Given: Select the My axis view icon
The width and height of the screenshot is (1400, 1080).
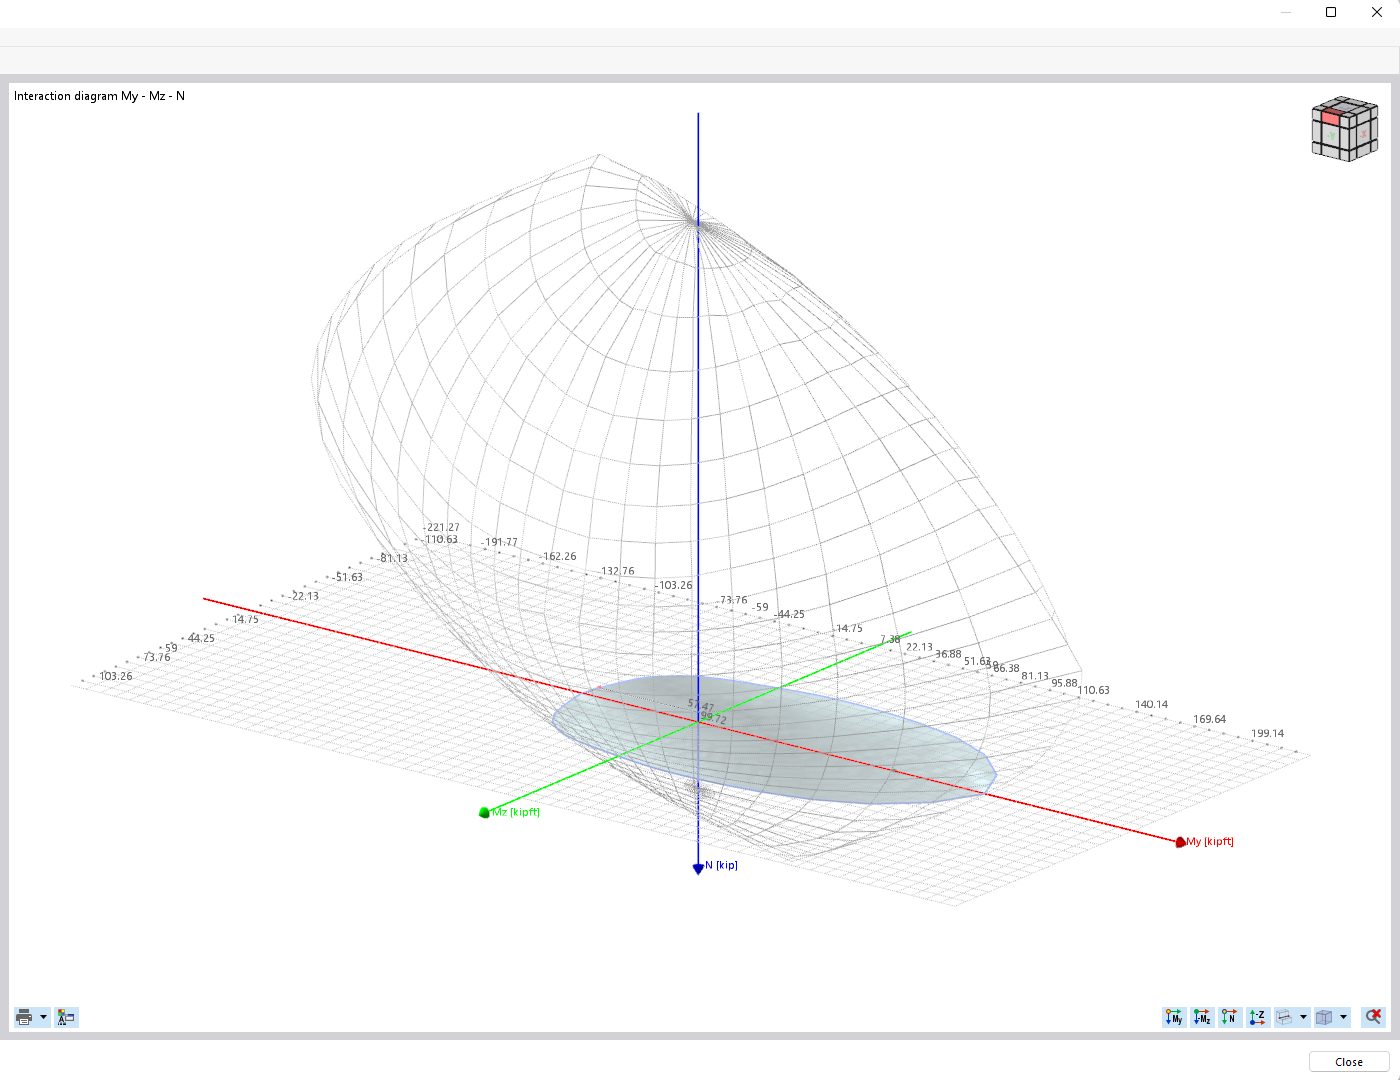Looking at the screenshot, I should pyautogui.click(x=1173, y=1016).
